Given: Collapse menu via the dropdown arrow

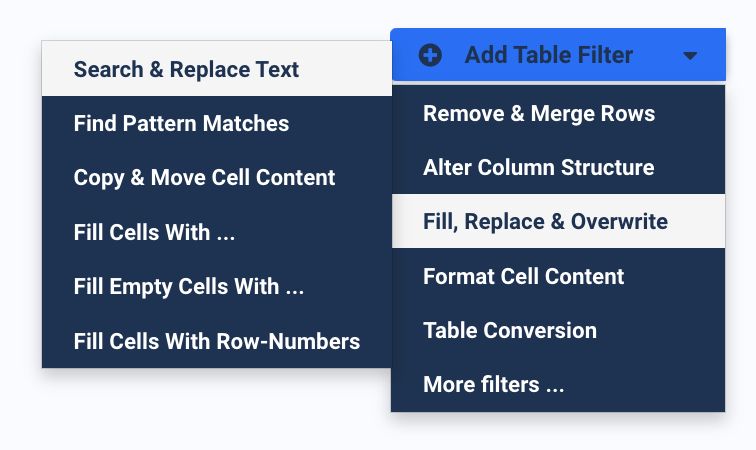Looking at the screenshot, I should [690, 56].
